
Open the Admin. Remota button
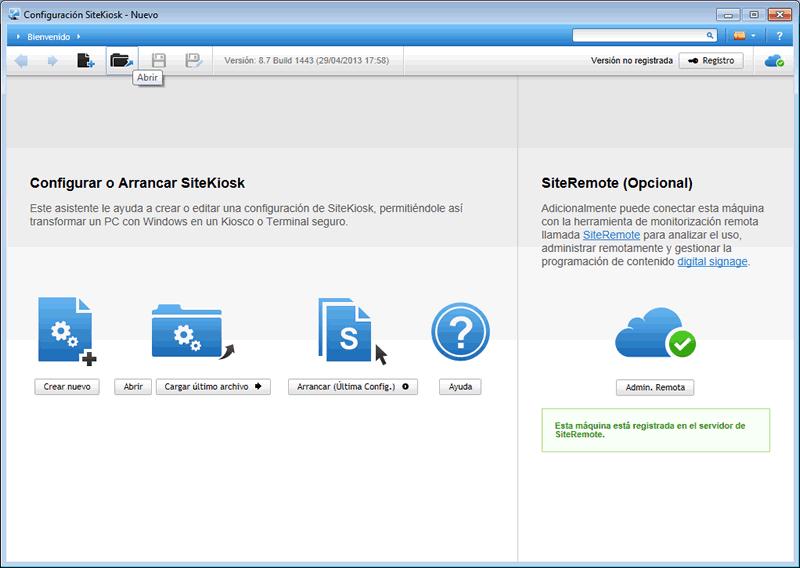click(655, 388)
